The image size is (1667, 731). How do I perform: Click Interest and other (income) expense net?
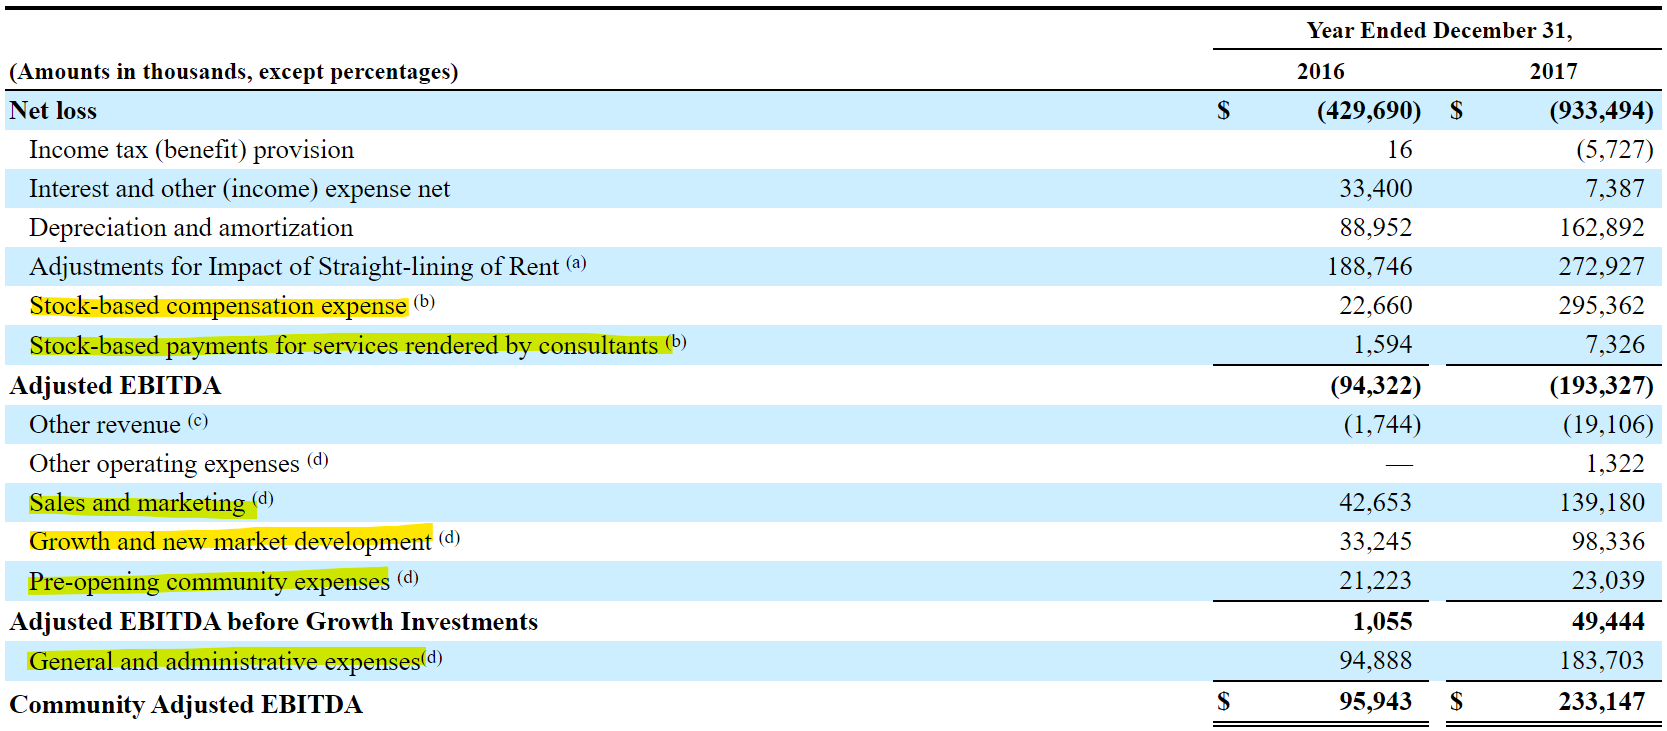[239, 189]
